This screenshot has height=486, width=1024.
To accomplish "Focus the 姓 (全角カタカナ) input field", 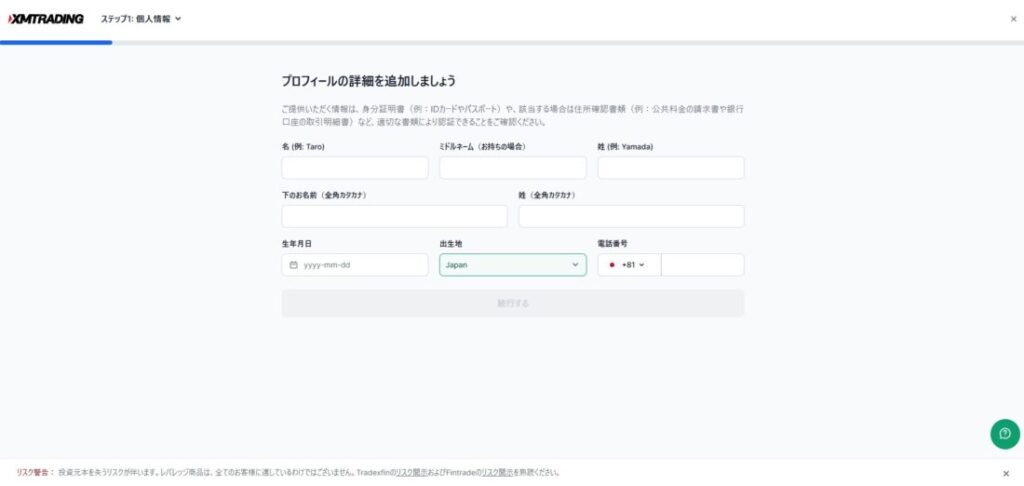I will 630,216.
